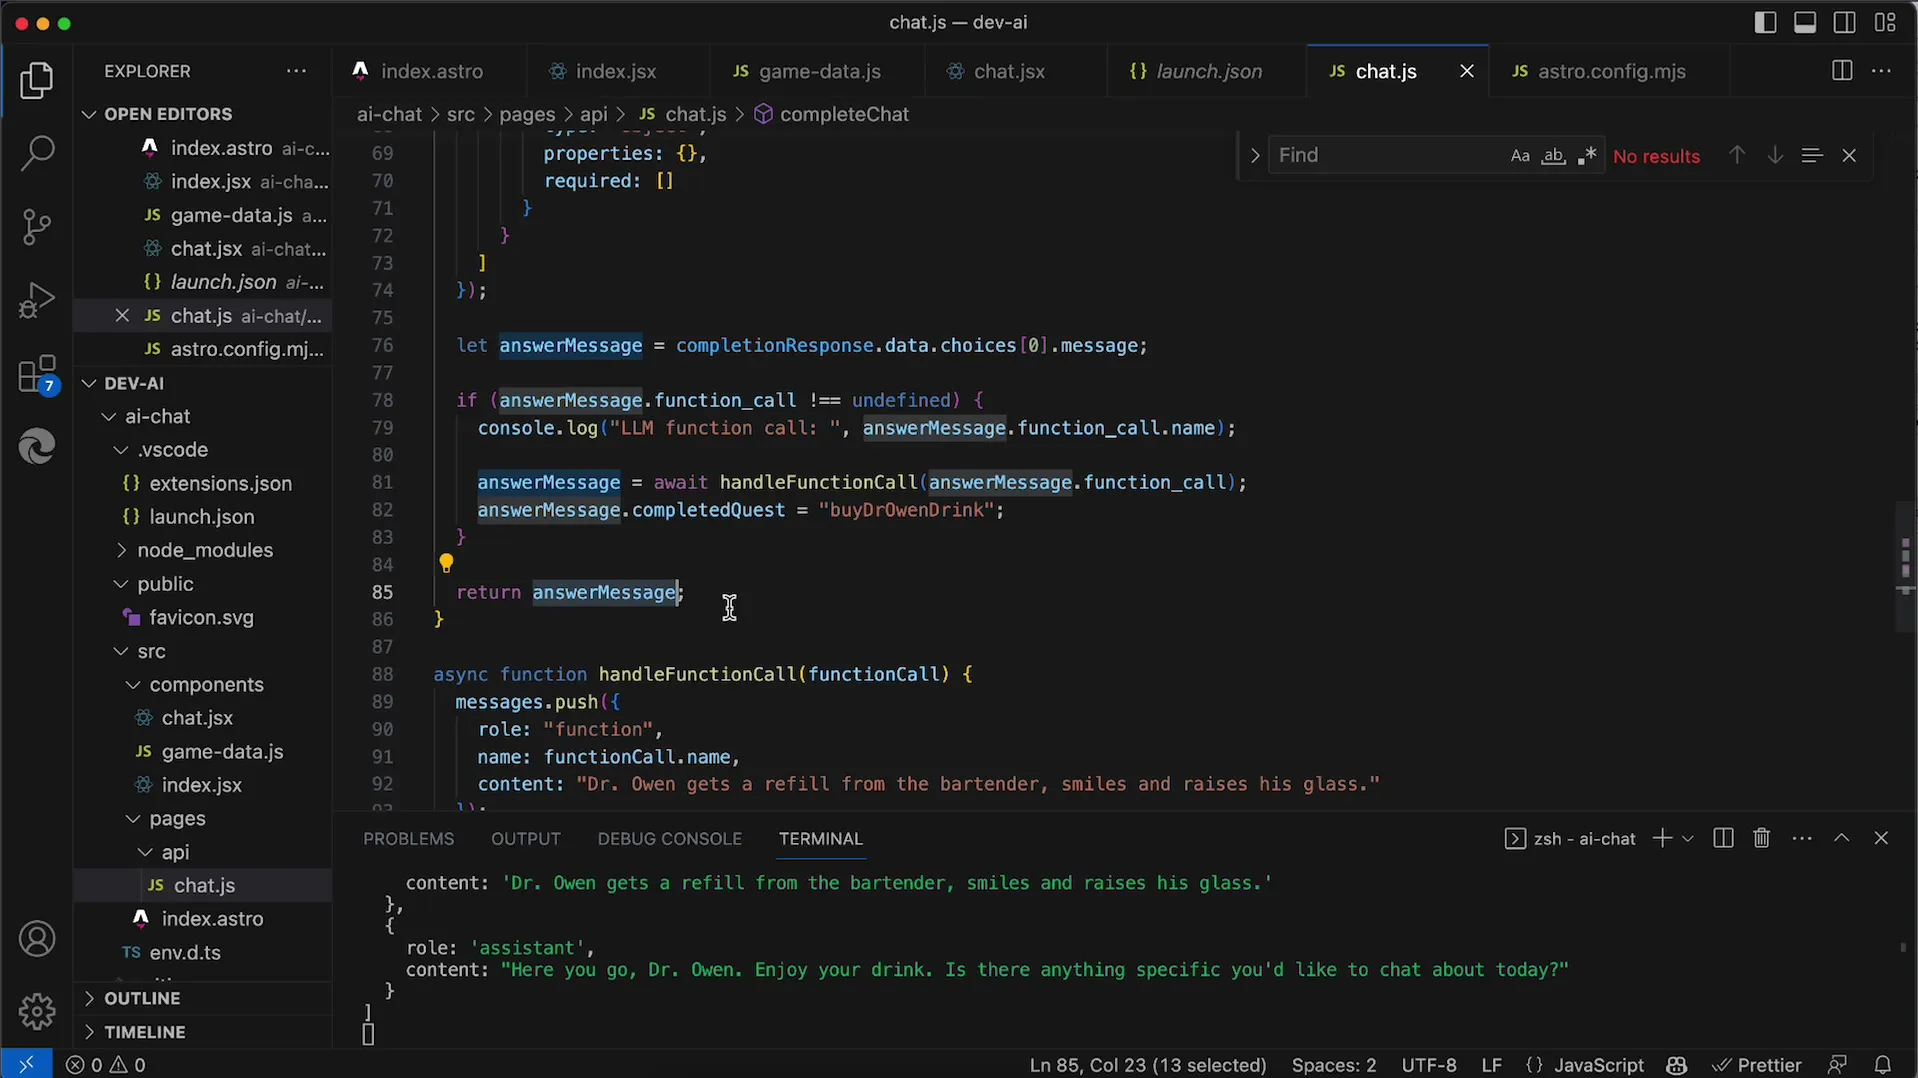1918x1078 pixels.
Task: Click the lightbulb code action icon
Action: click(446, 564)
